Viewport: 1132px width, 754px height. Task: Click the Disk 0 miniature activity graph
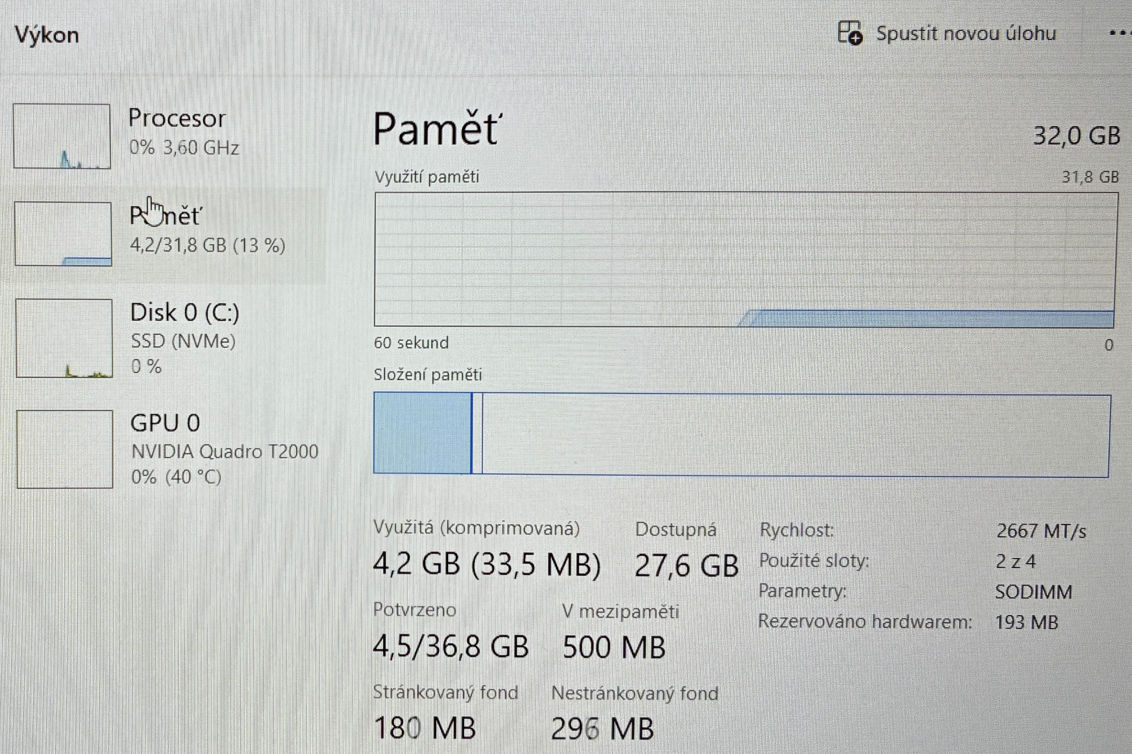(x=62, y=339)
